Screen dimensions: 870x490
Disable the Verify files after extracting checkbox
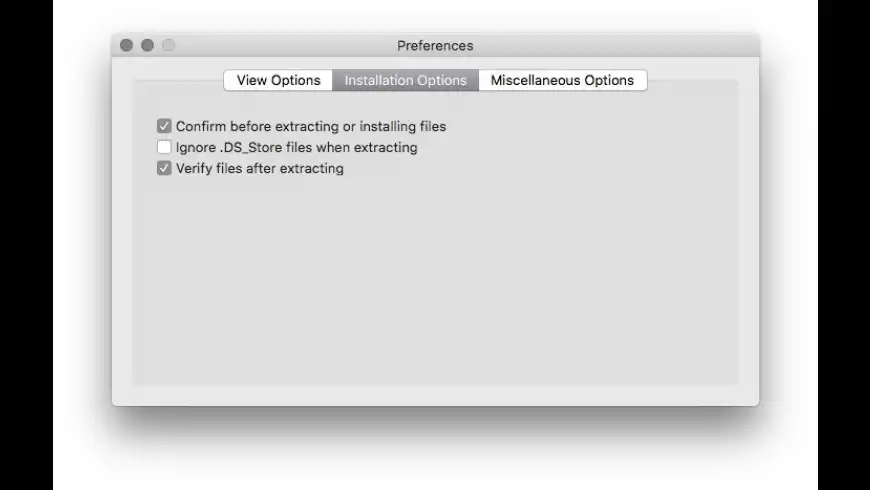(164, 169)
